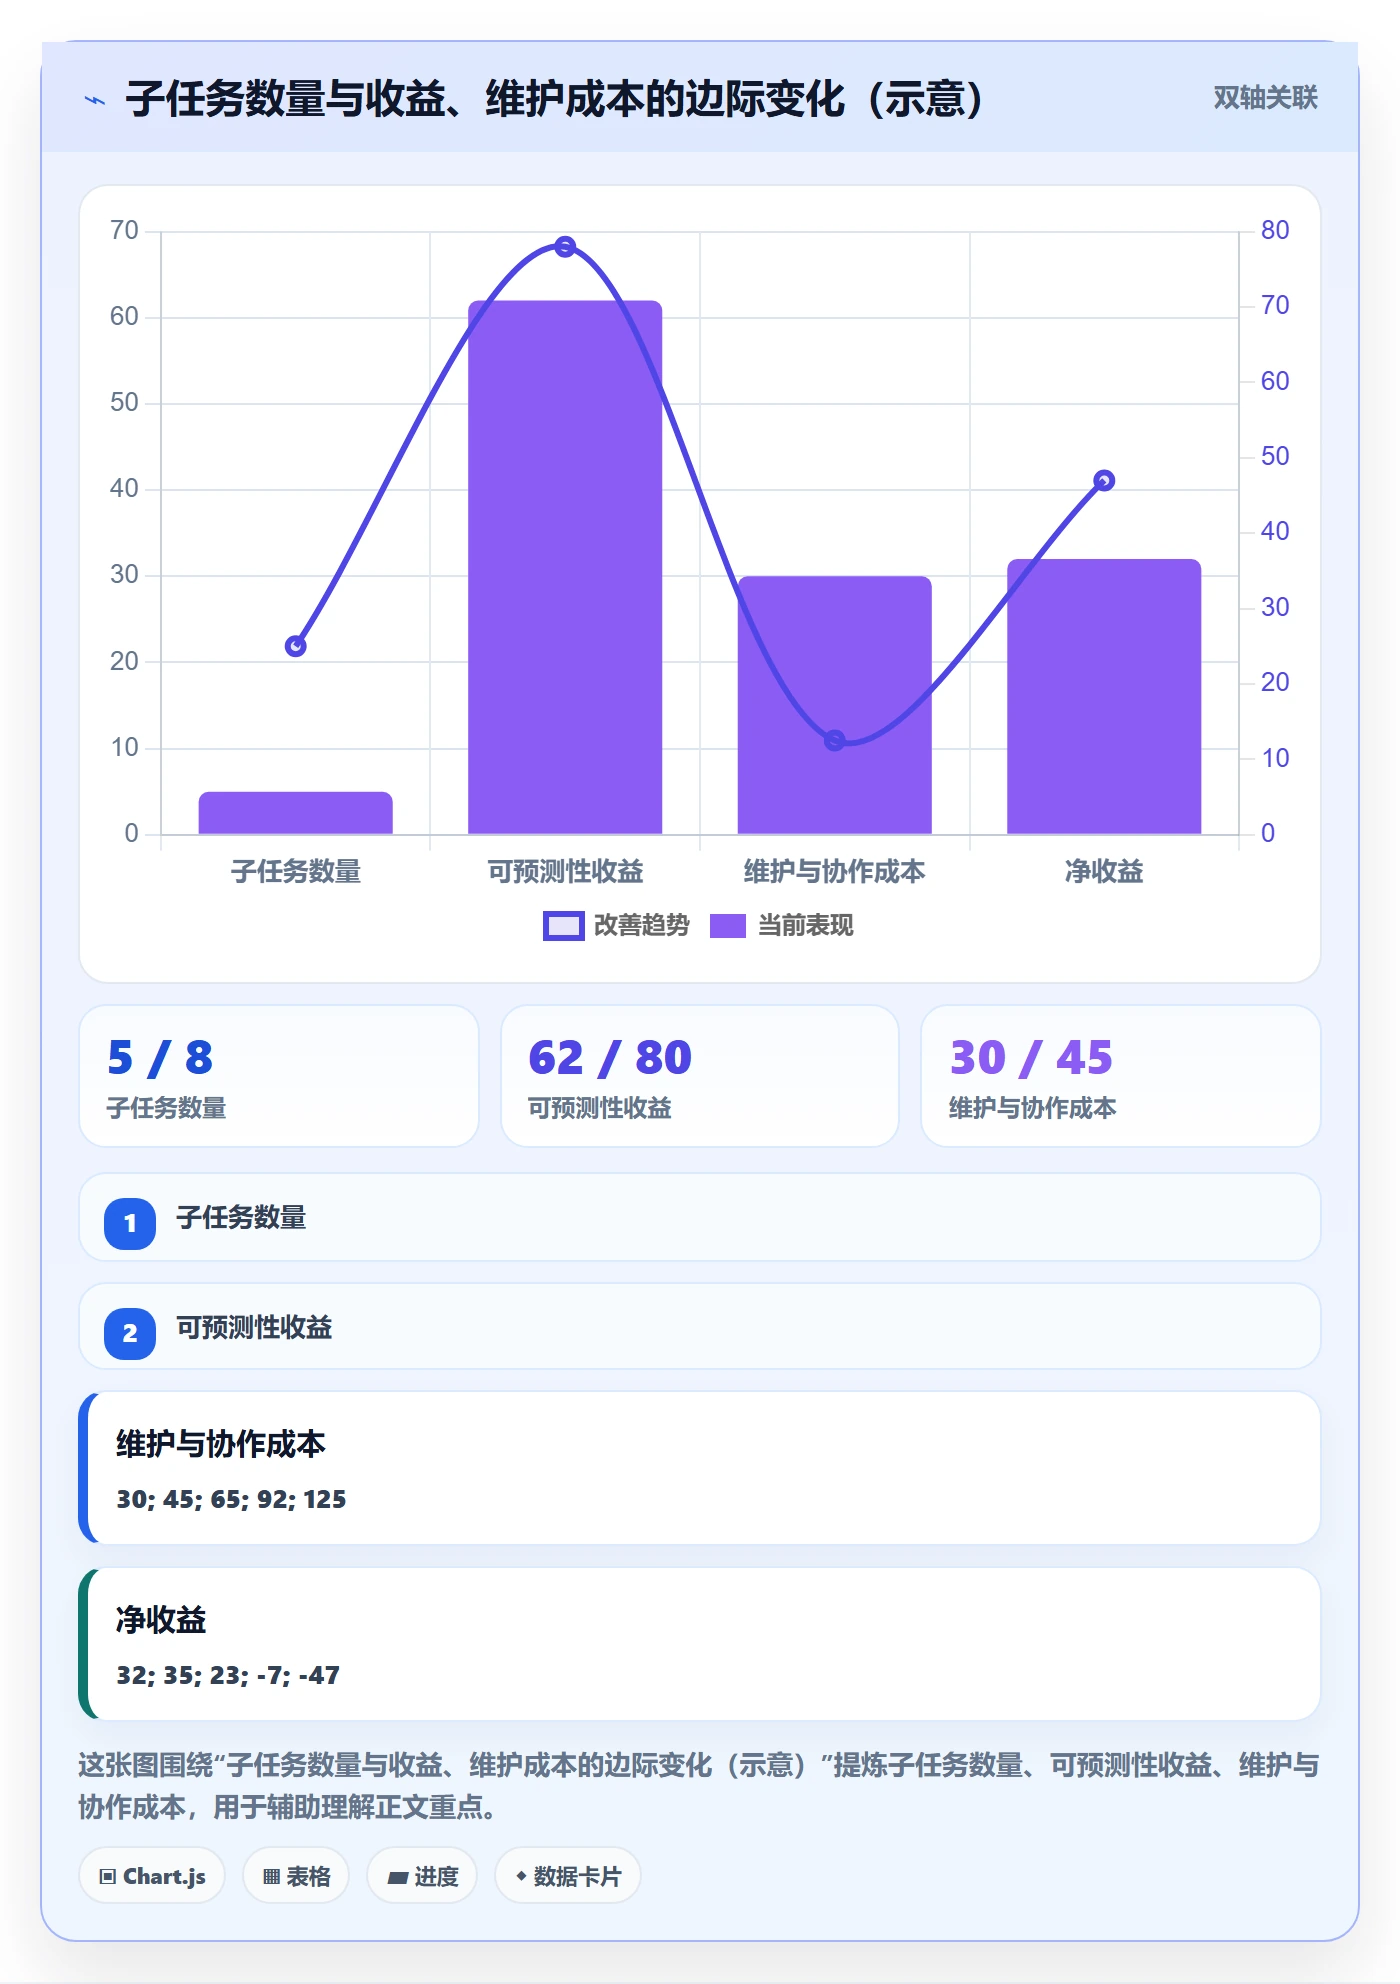The image size is (1400, 1984).
Task: Click the Chart.js tag
Action: 152,1876
